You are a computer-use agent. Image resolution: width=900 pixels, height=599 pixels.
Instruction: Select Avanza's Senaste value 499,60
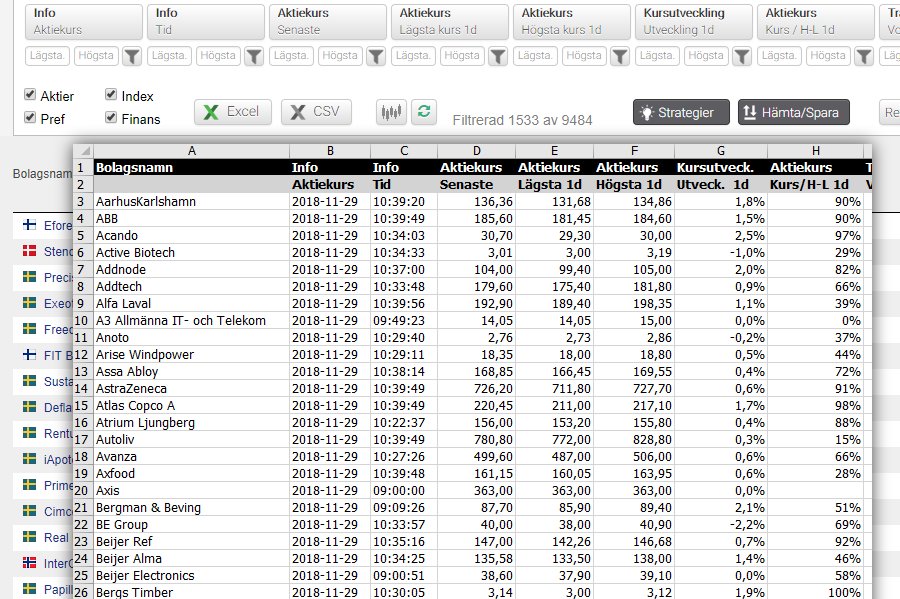[477, 457]
